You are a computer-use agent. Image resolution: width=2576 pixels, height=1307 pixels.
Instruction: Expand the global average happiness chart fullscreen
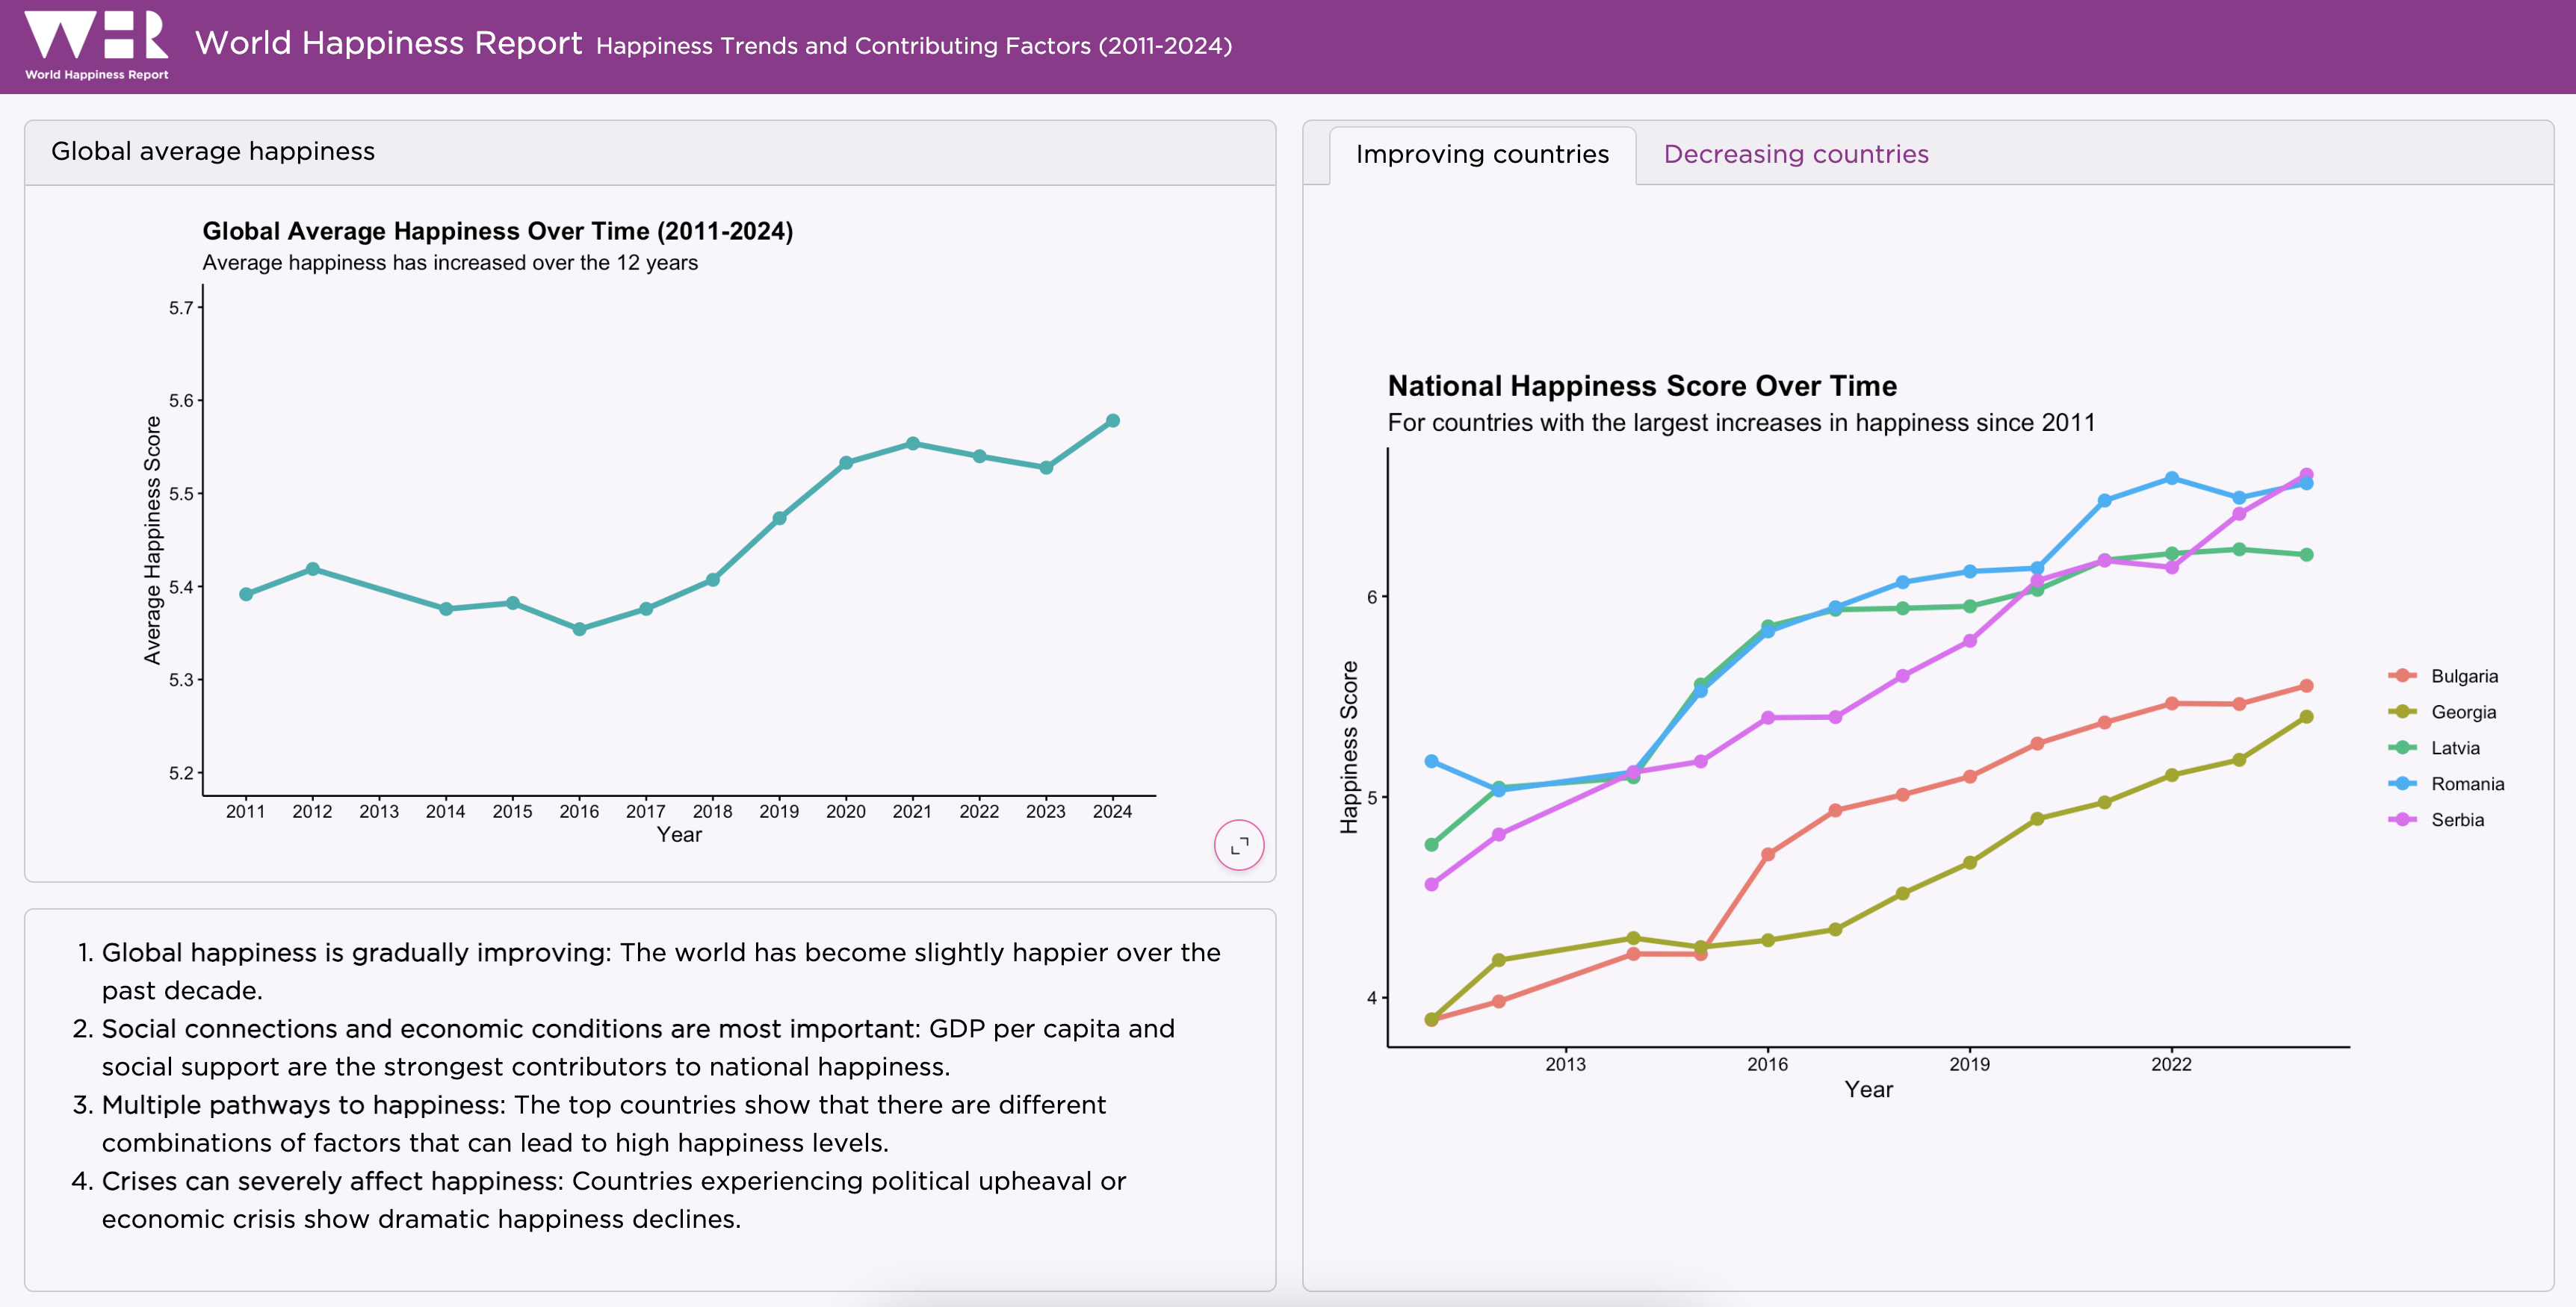click(1238, 846)
